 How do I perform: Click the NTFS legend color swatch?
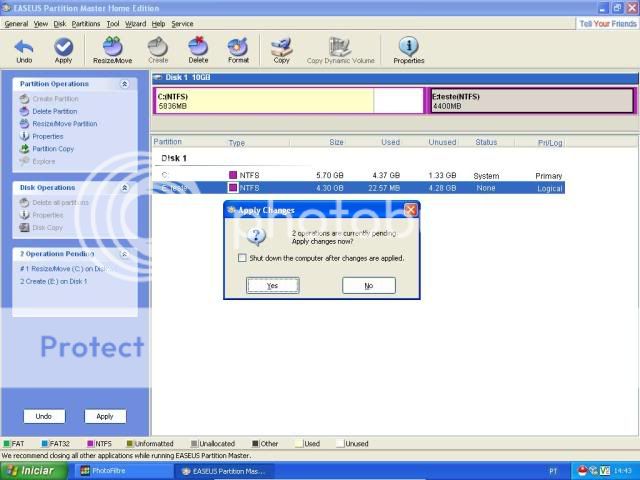[91, 444]
